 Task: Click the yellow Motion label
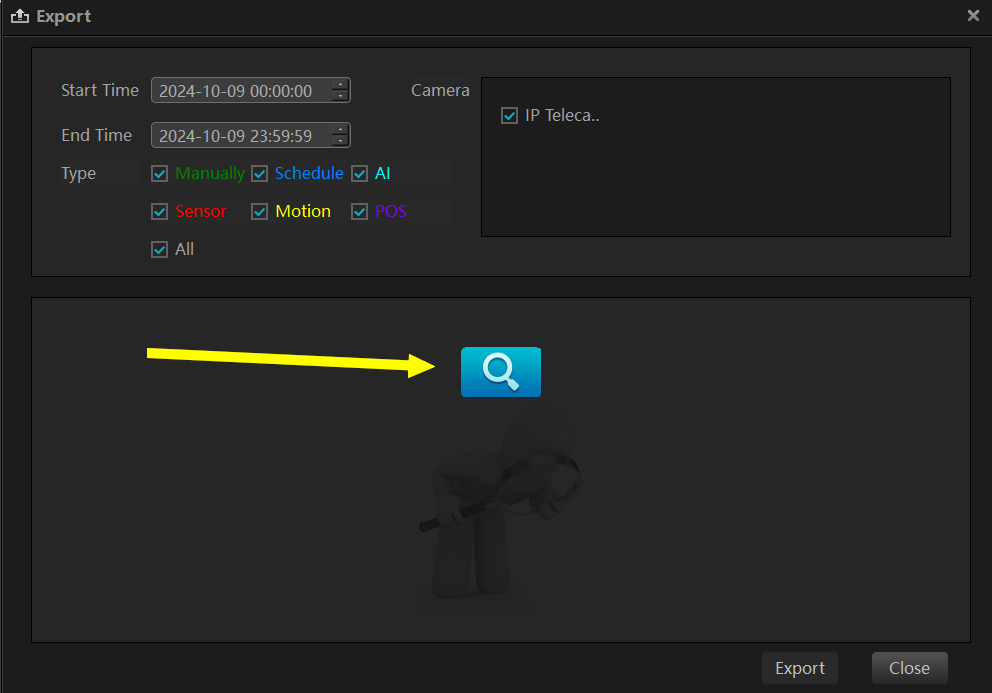pyautogui.click(x=303, y=211)
